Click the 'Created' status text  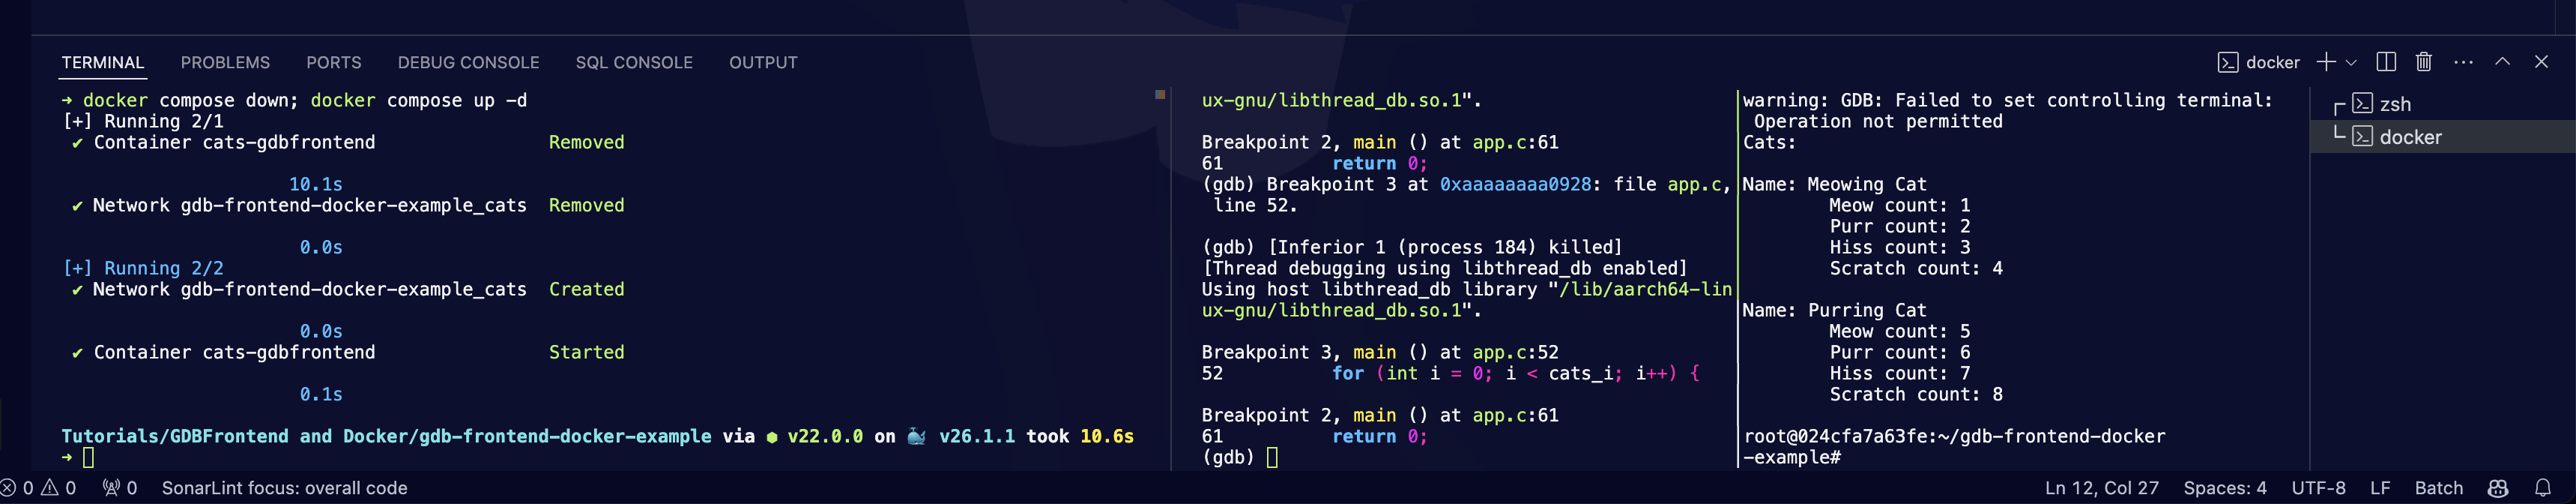(586, 289)
